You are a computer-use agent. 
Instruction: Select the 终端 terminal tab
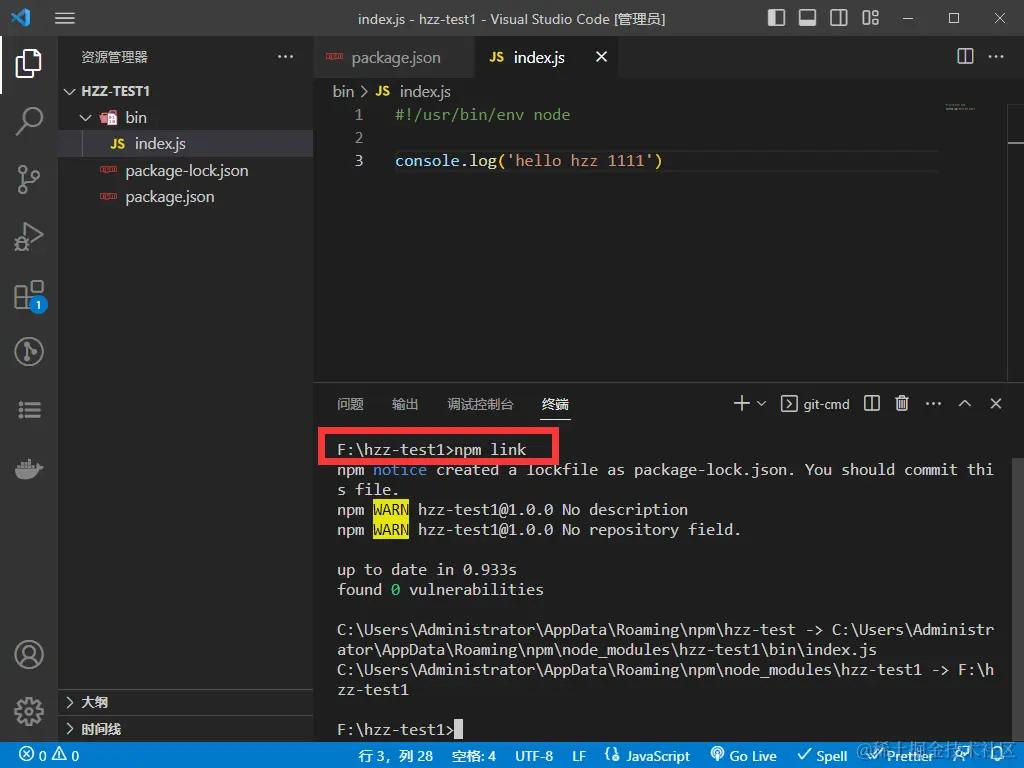555,404
